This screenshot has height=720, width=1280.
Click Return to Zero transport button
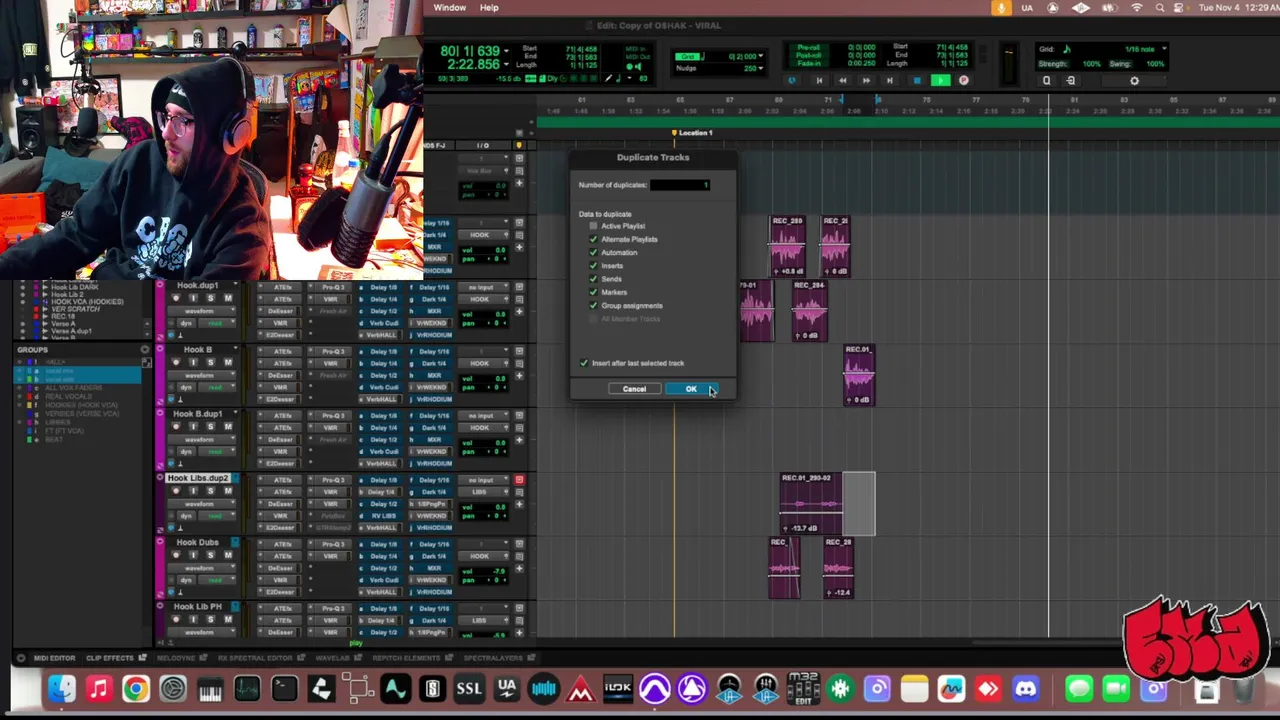coord(818,80)
